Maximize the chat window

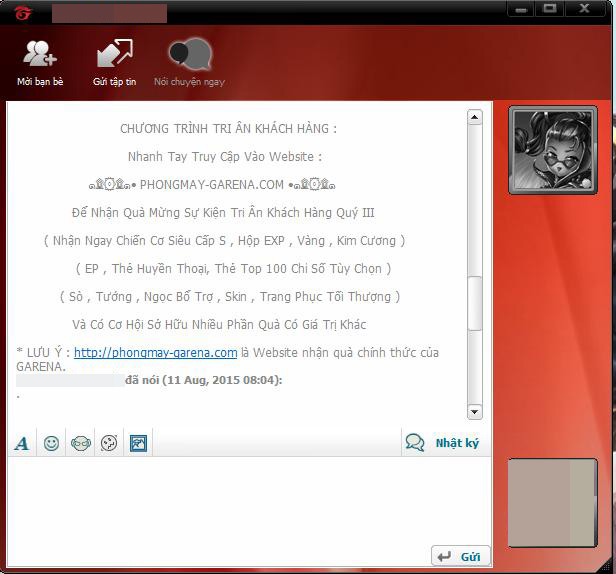[x=550, y=9]
